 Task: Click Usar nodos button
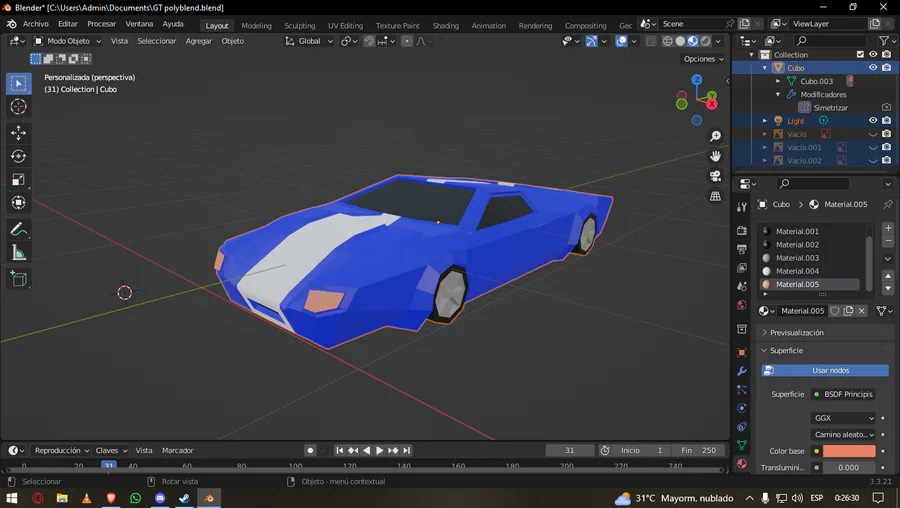point(825,371)
